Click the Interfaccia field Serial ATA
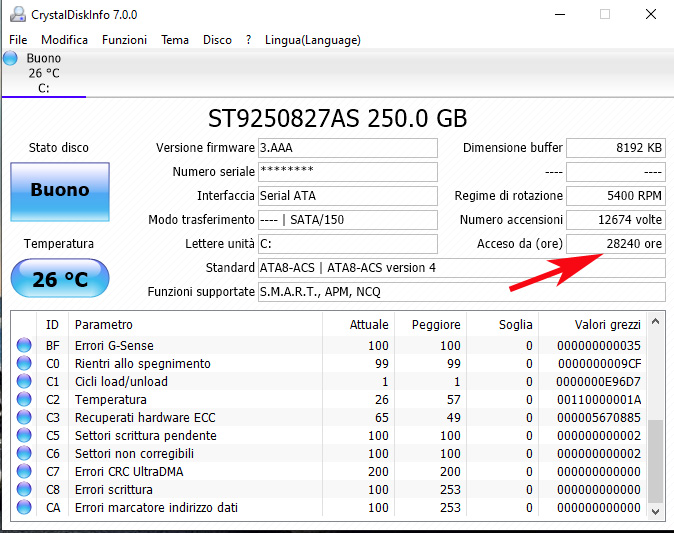674x533 pixels. pyautogui.click(x=347, y=196)
